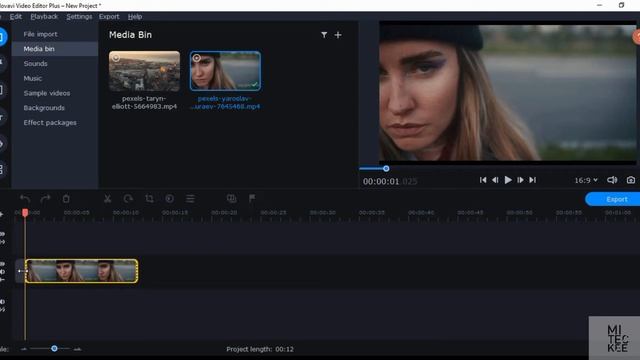Open the 16:9 aspect ratio dropdown

[586, 180]
